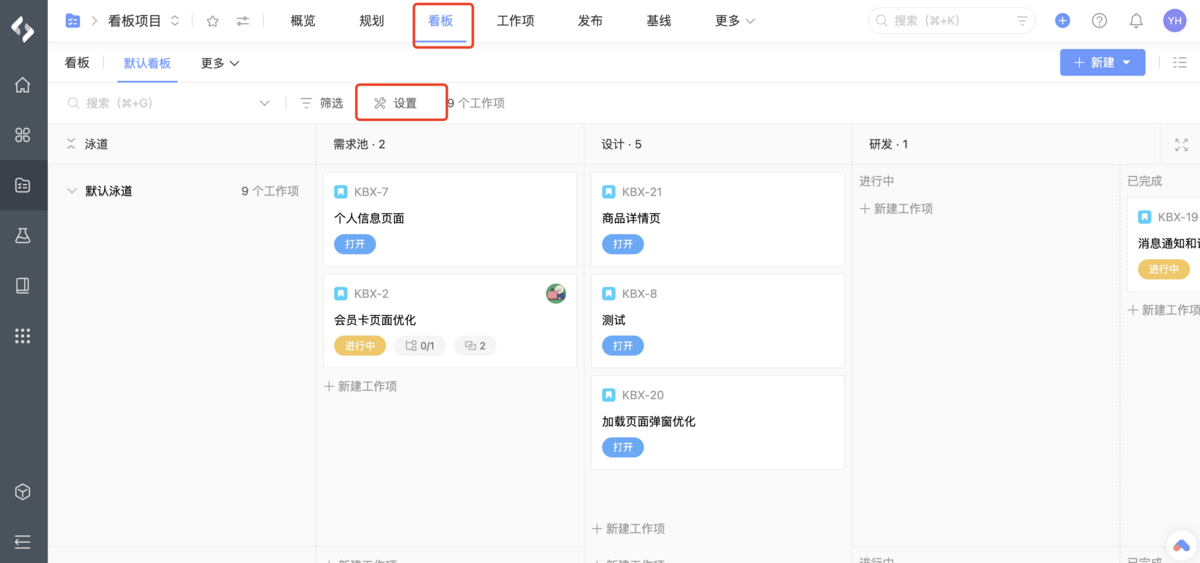Collapse the 默认泳道 swimlane
Viewport: 1200px width, 563px height.
pos(71,191)
